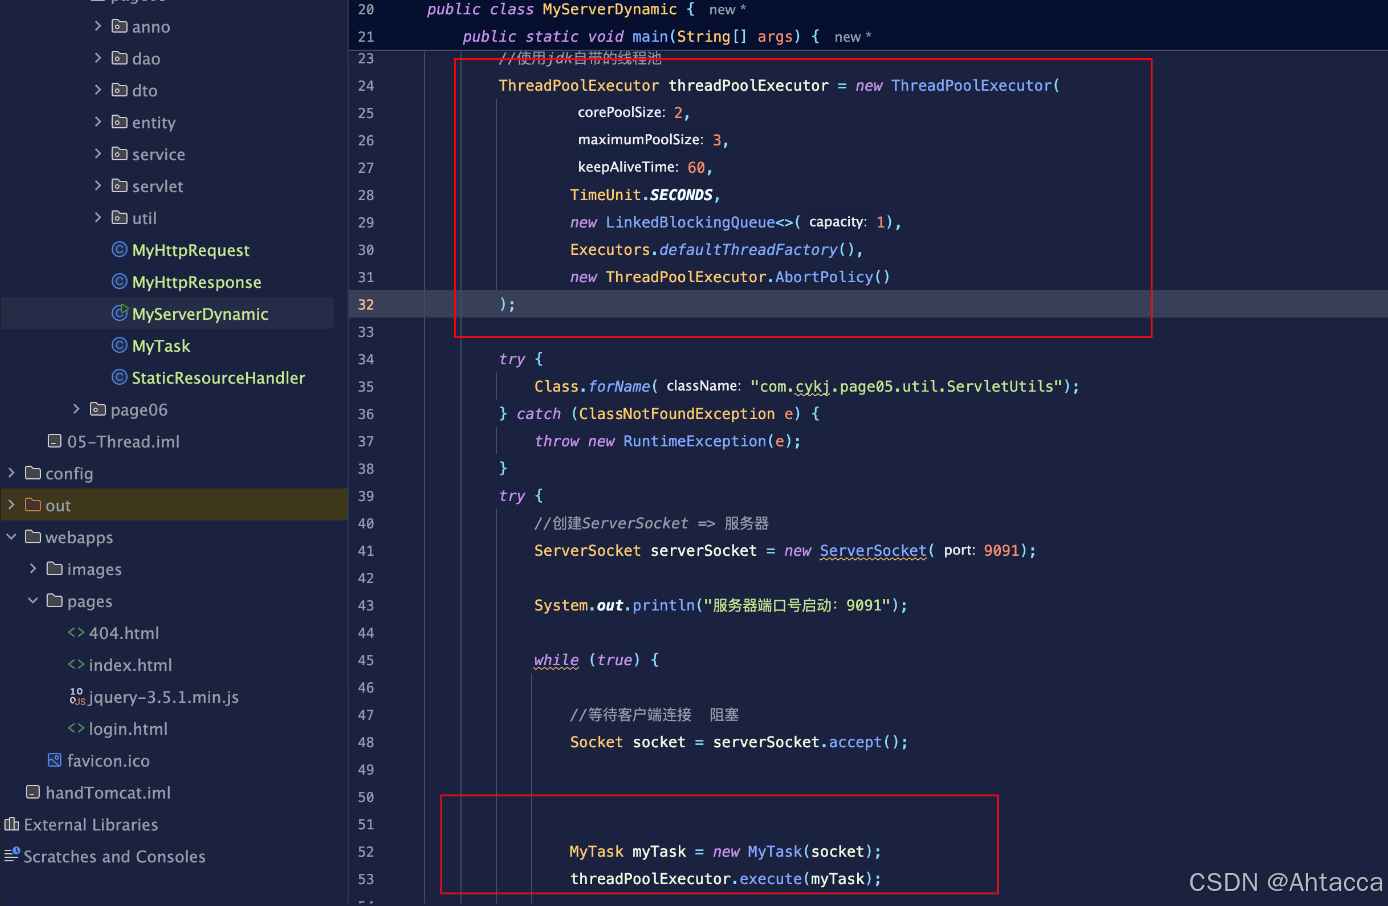Expand the page06 package arrow
The height and width of the screenshot is (906, 1388).
coord(76,409)
